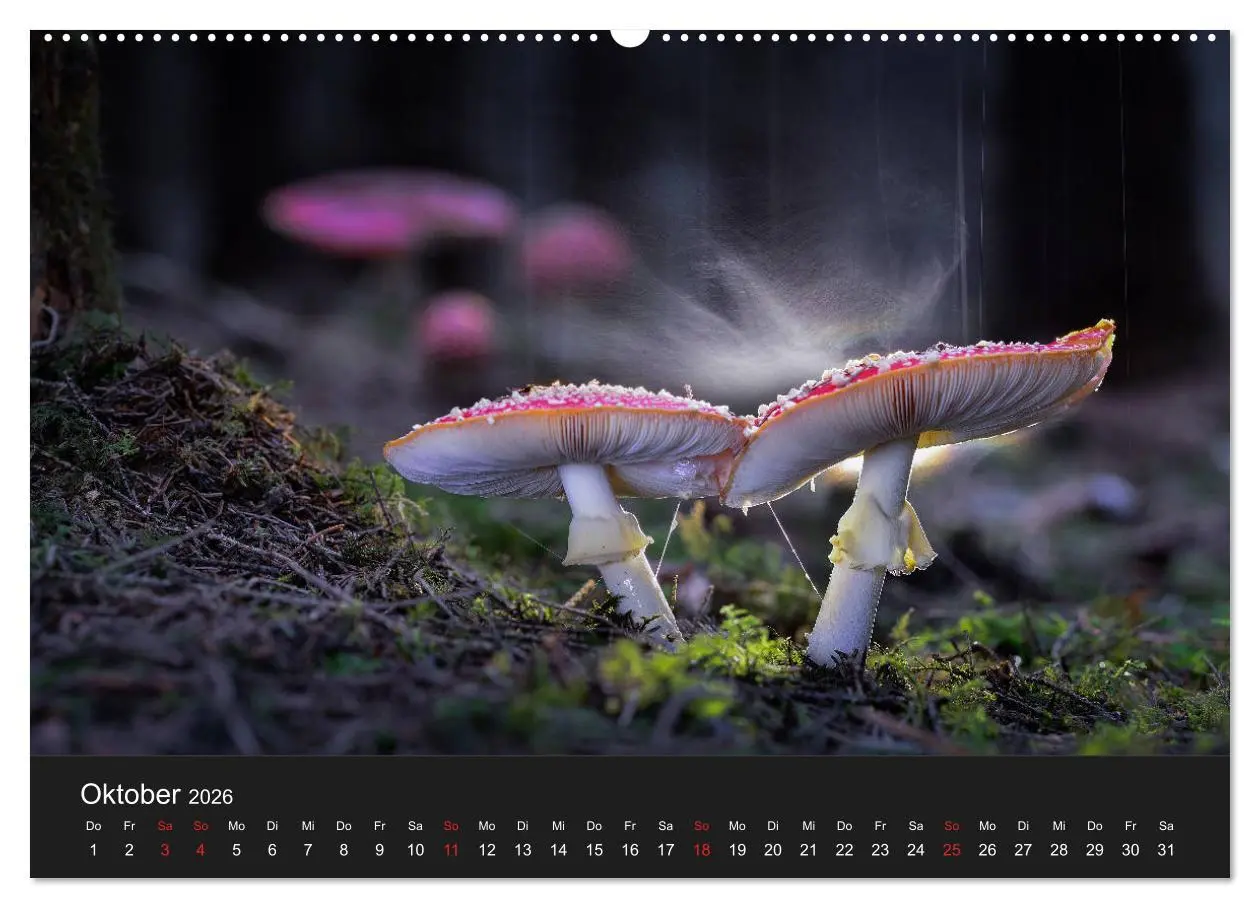This screenshot has width=1260, height=908.
Task: Pick the red Sunday date 18
Action: click(702, 850)
